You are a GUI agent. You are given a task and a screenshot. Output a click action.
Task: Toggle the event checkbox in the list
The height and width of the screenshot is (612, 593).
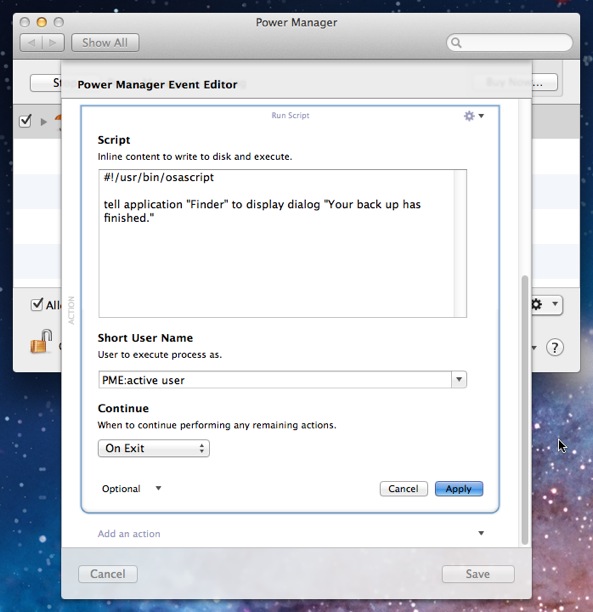pyautogui.click(x=25, y=121)
